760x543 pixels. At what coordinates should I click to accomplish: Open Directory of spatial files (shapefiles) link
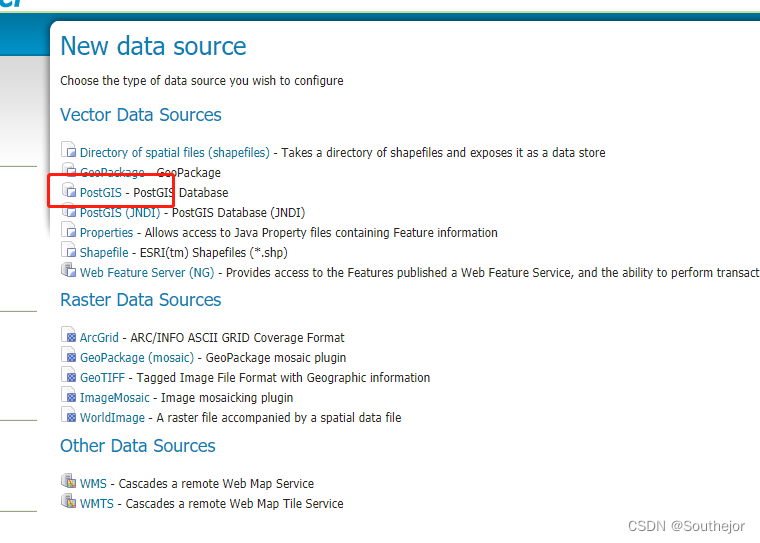pyautogui.click(x=174, y=153)
